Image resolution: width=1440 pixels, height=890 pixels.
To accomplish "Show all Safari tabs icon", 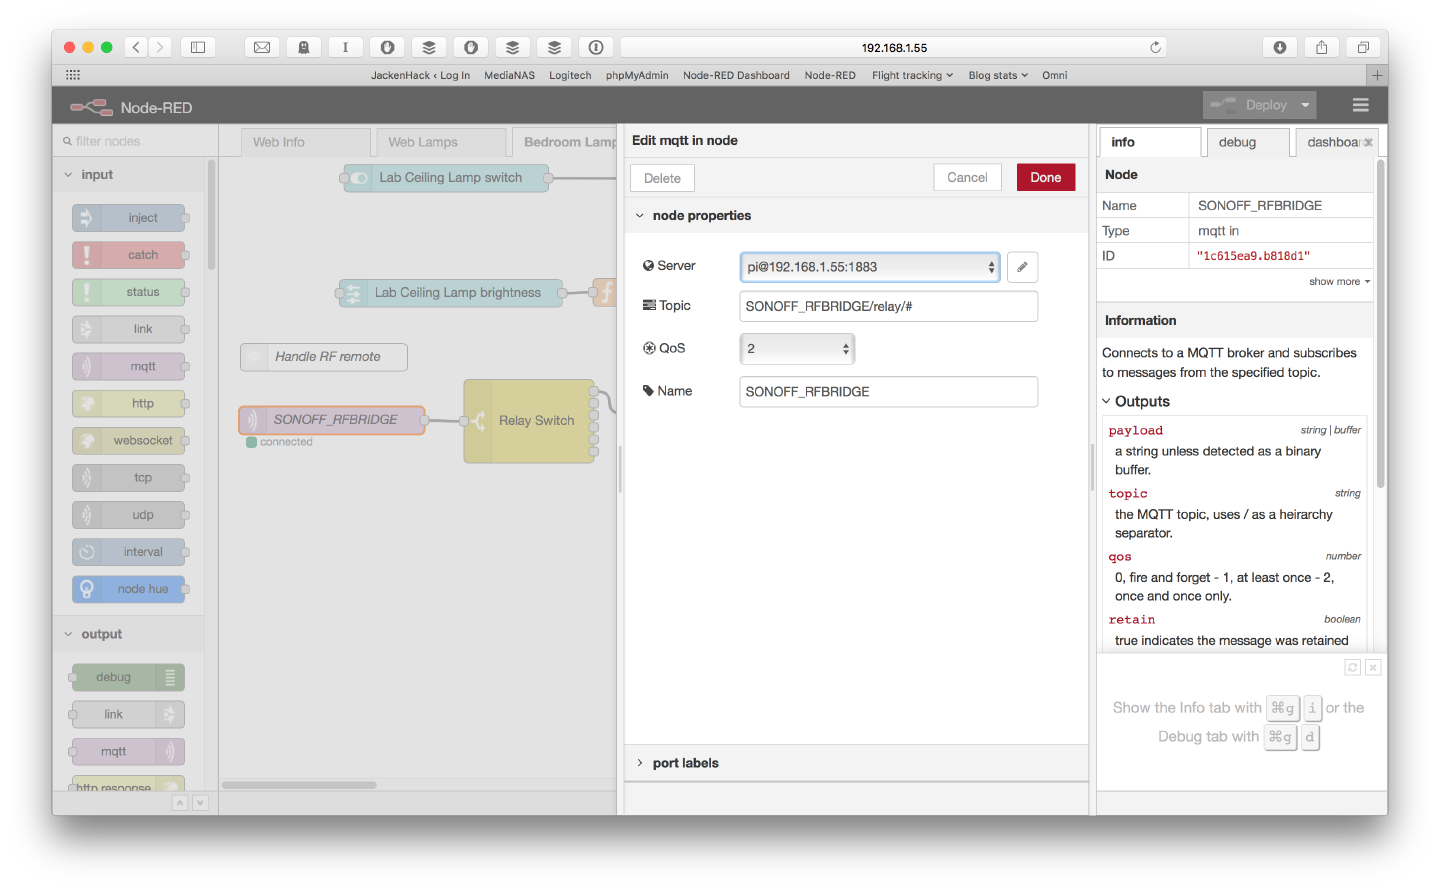I will point(1363,47).
